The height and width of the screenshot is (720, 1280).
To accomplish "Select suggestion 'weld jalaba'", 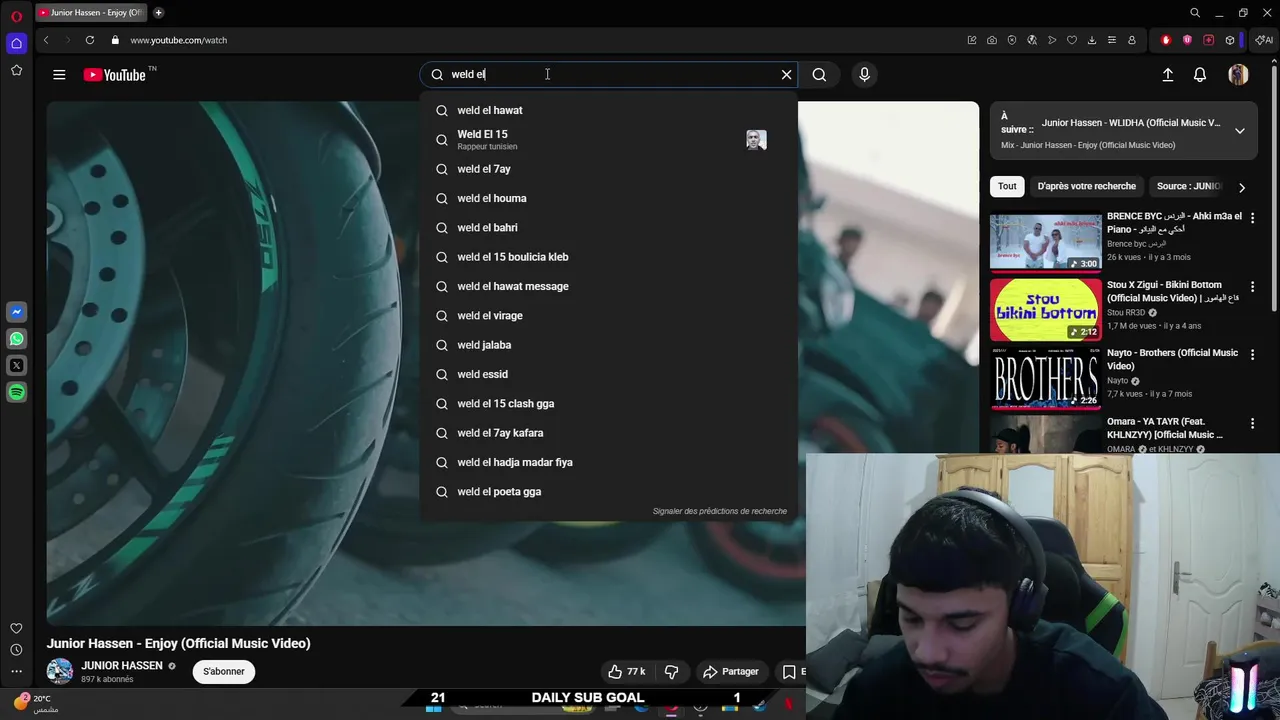I will pos(609,345).
